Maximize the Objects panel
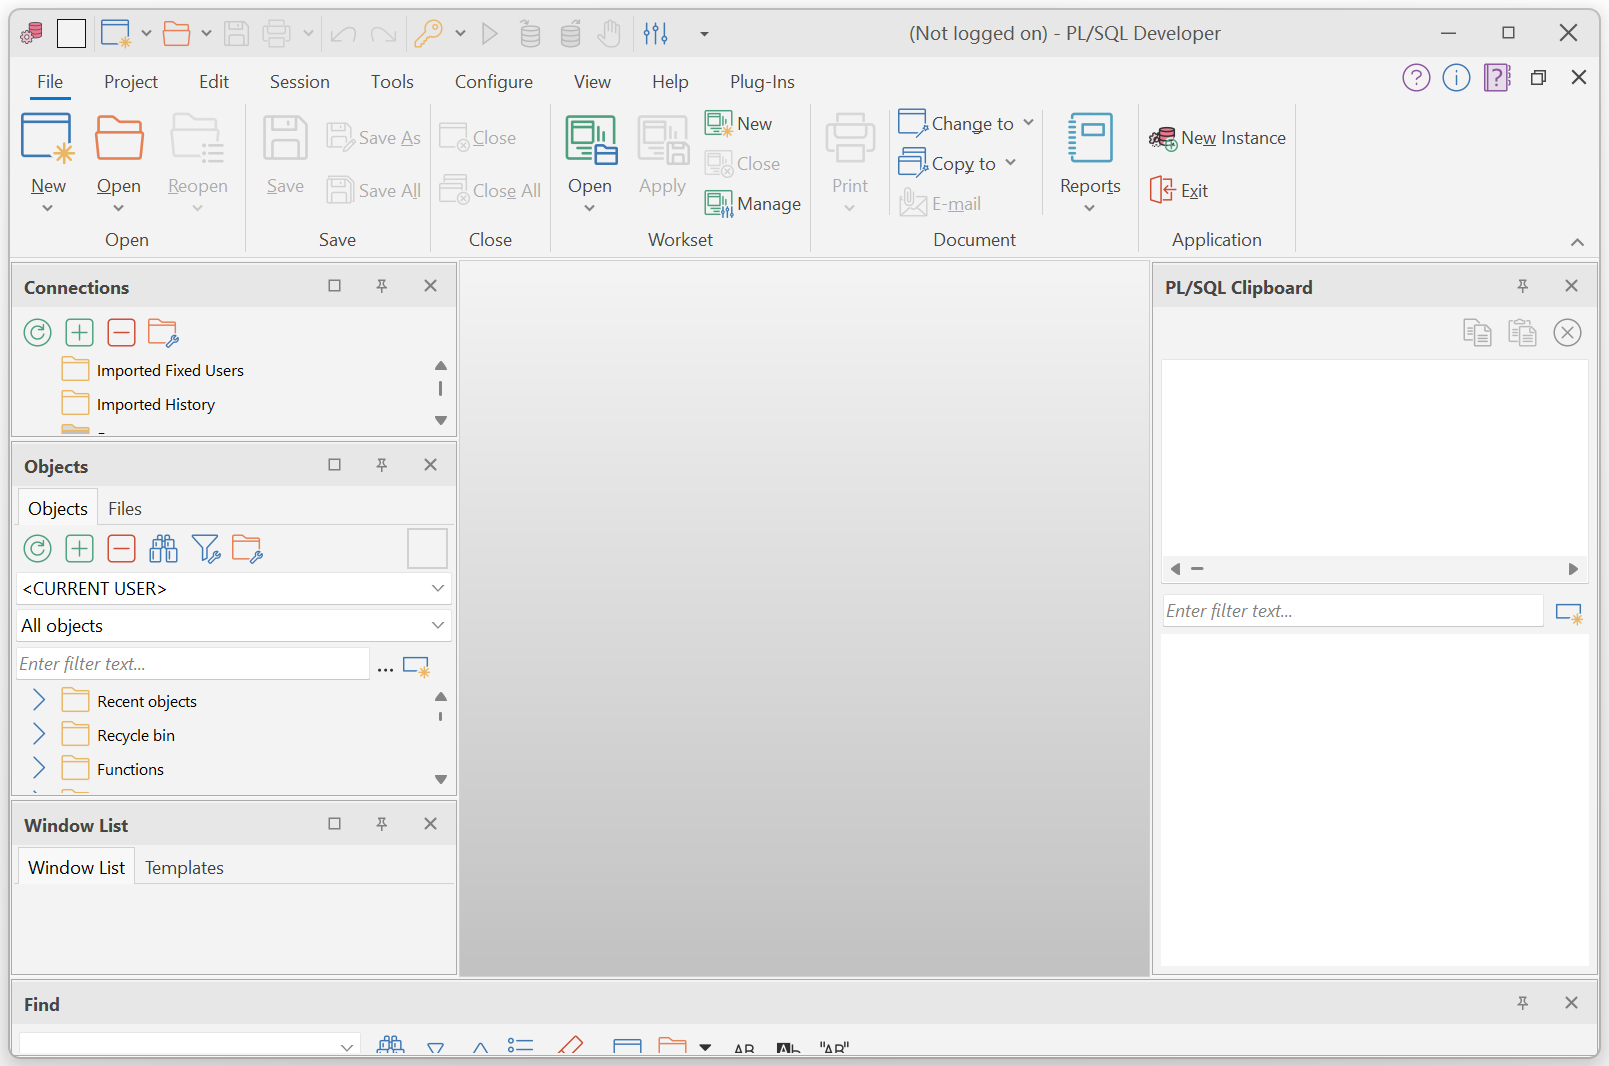Screen dimensions: 1609x1066 click(x=335, y=465)
